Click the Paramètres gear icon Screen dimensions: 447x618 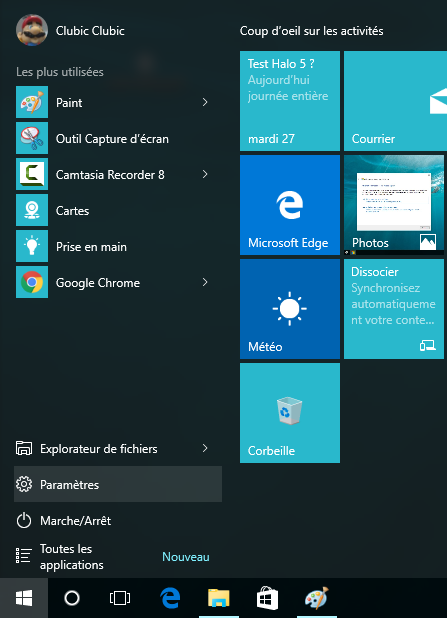point(24,484)
